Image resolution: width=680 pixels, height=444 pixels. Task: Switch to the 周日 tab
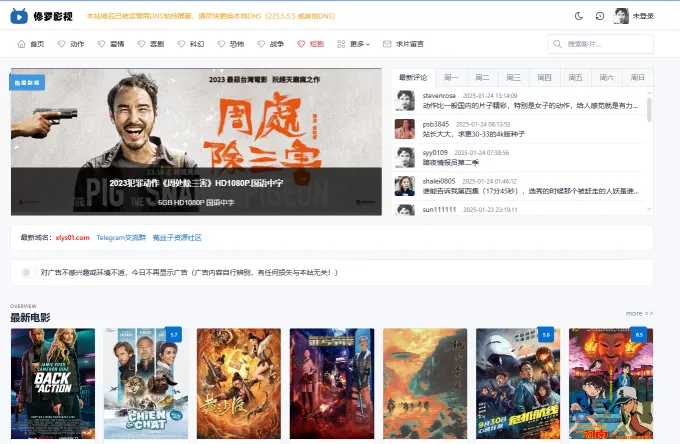[638, 78]
